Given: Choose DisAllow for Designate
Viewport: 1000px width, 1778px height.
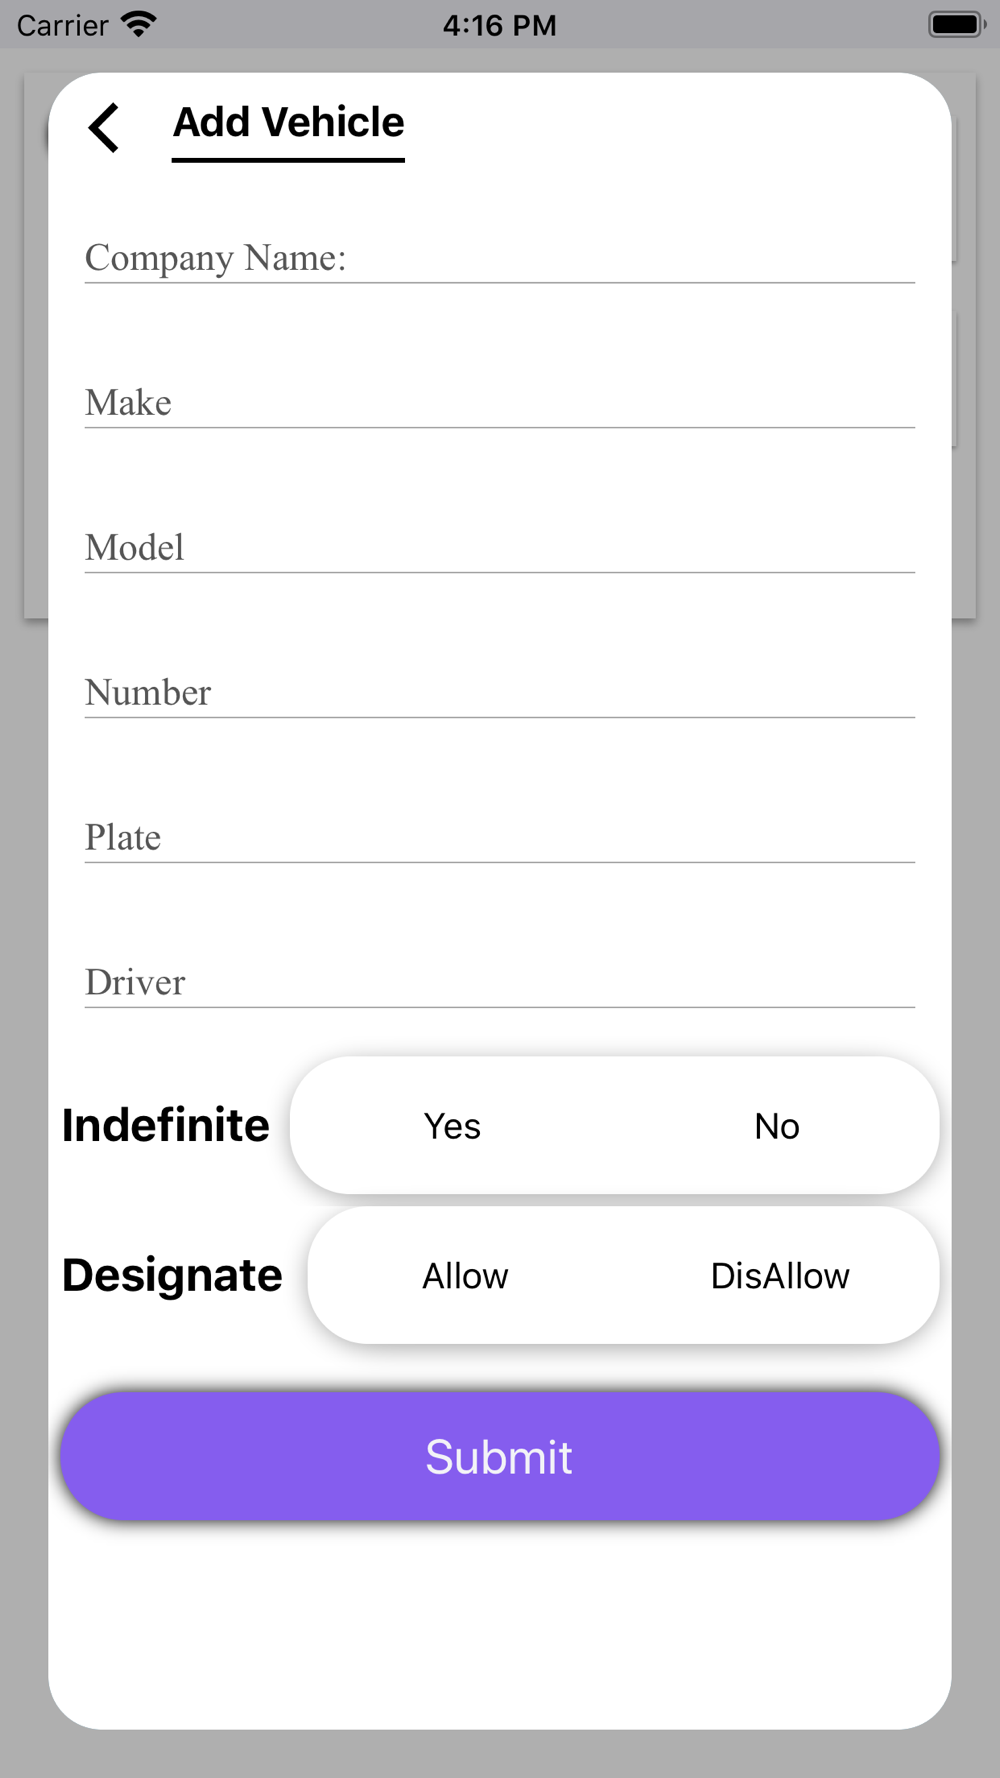Looking at the screenshot, I should click(x=780, y=1276).
